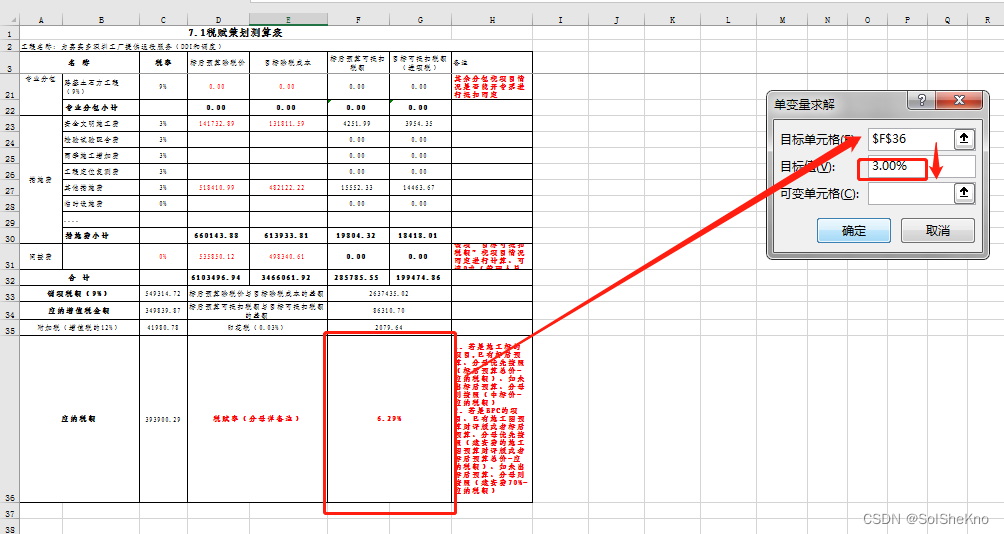The image size is (1004, 534).
Task: Select red cell 535850.12
Action: (218, 257)
